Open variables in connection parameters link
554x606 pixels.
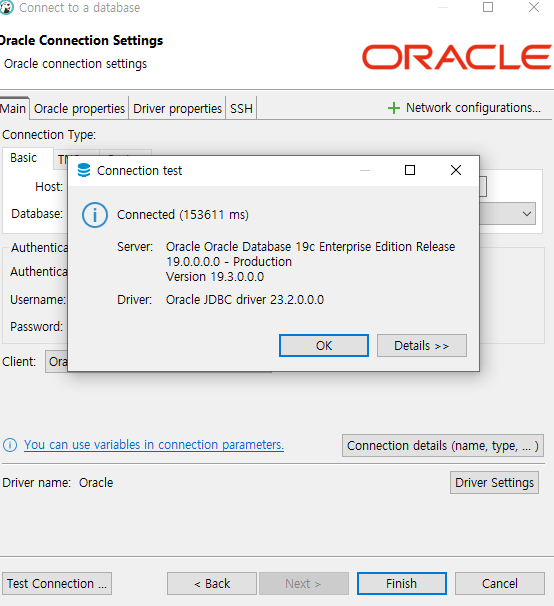[x=154, y=445]
